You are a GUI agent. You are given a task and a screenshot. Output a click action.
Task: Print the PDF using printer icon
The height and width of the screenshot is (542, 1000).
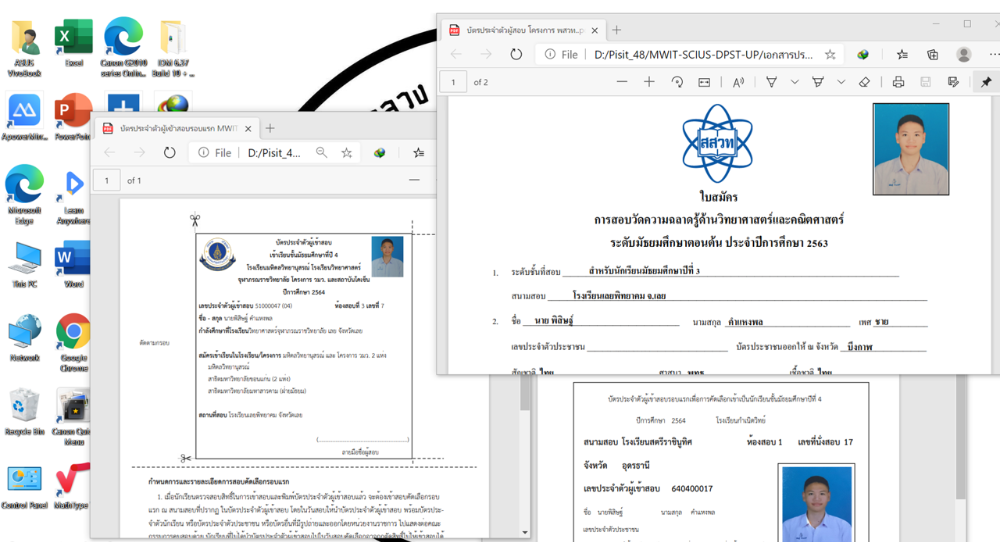[x=898, y=82]
